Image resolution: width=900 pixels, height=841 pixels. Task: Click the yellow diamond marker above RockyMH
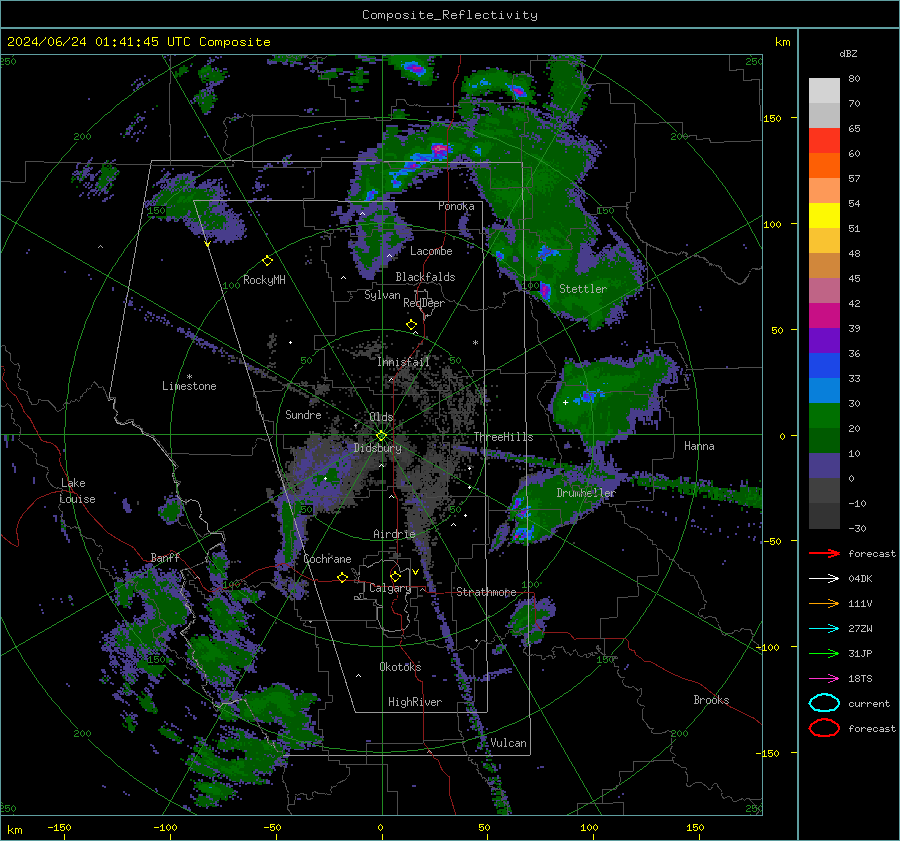(x=267, y=261)
